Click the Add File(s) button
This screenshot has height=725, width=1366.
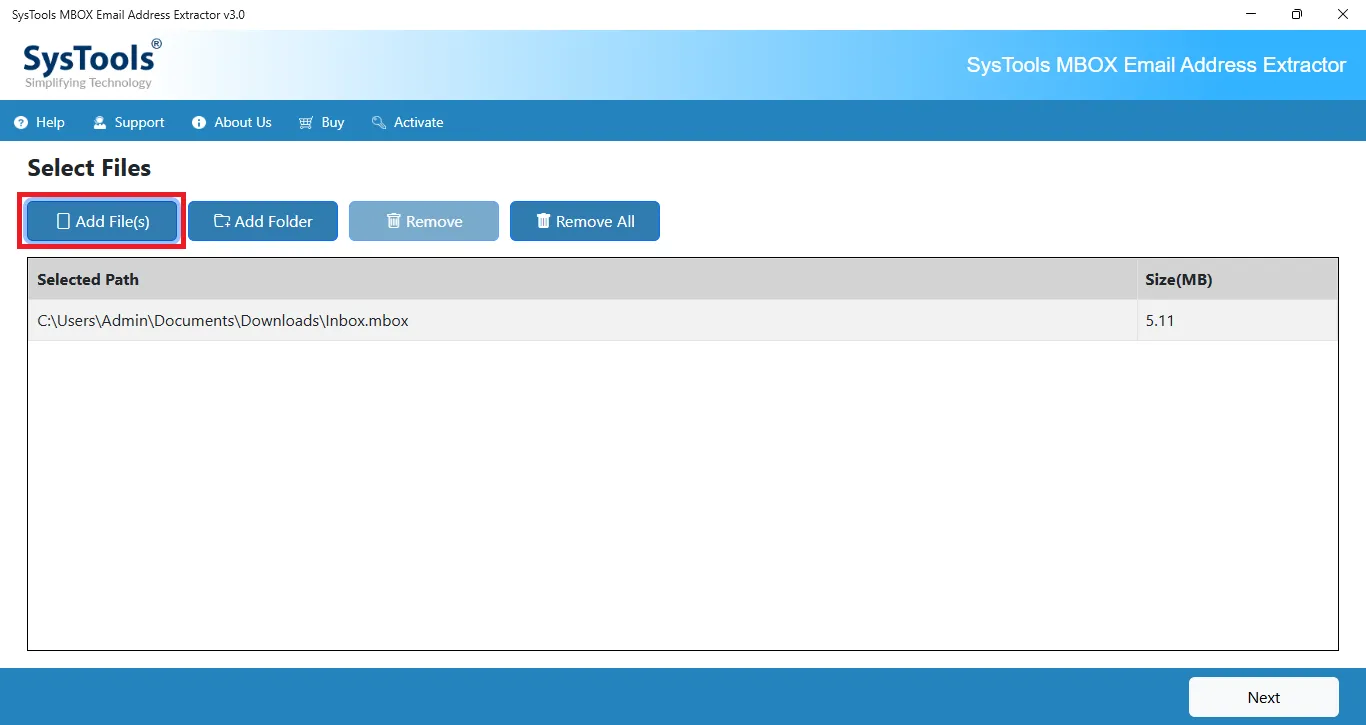tap(102, 221)
